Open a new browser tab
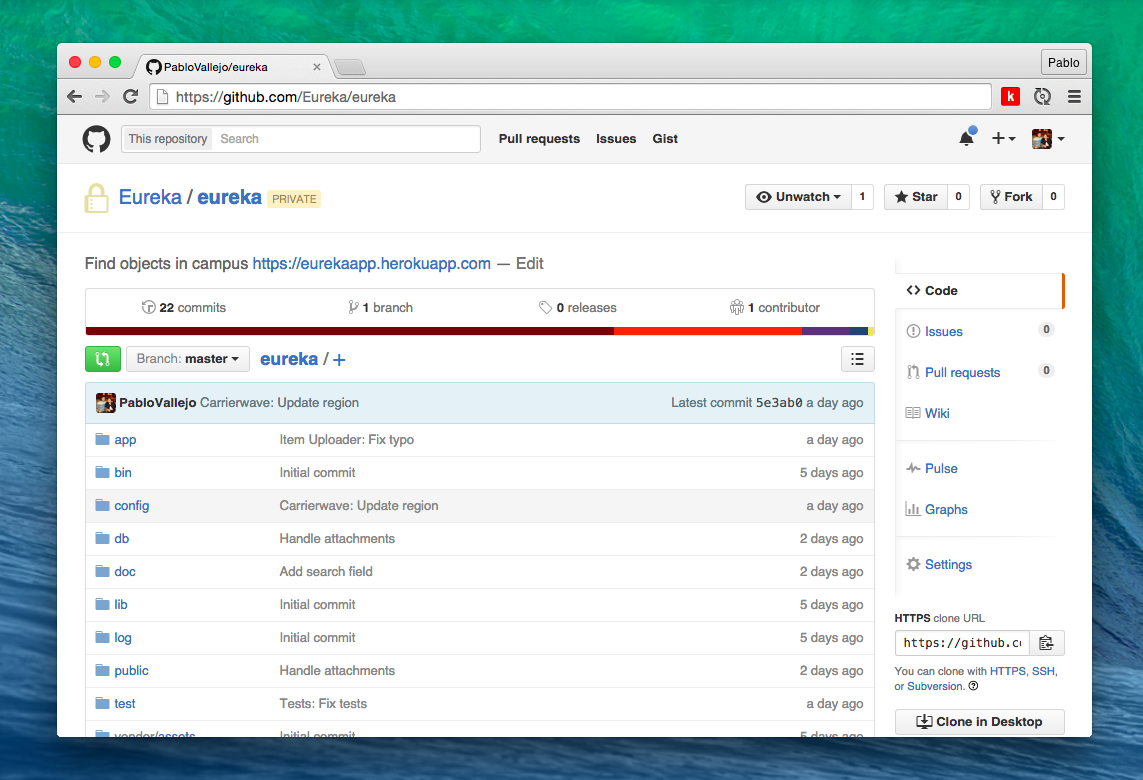 351,68
